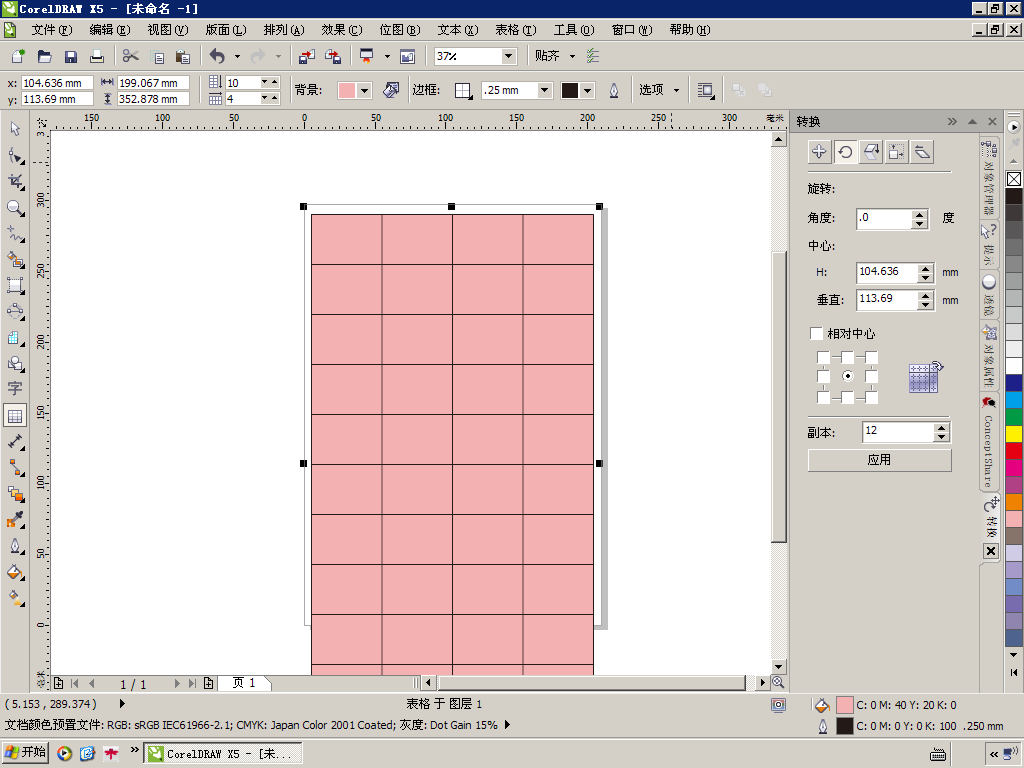Switch to Position tab in transform docker
The image size is (1024, 768).
pos(819,152)
